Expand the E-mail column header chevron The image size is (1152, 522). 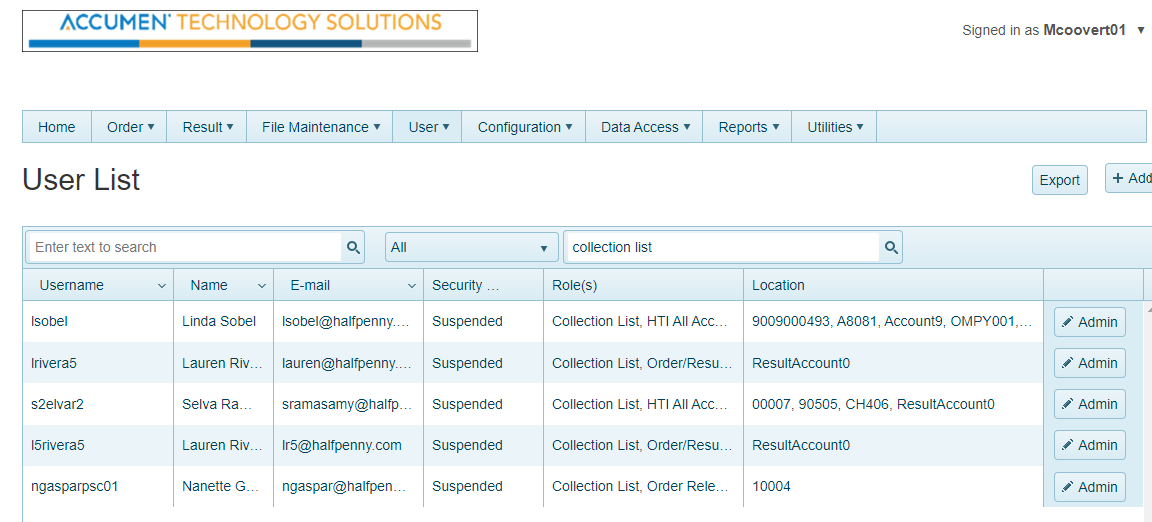coord(412,286)
